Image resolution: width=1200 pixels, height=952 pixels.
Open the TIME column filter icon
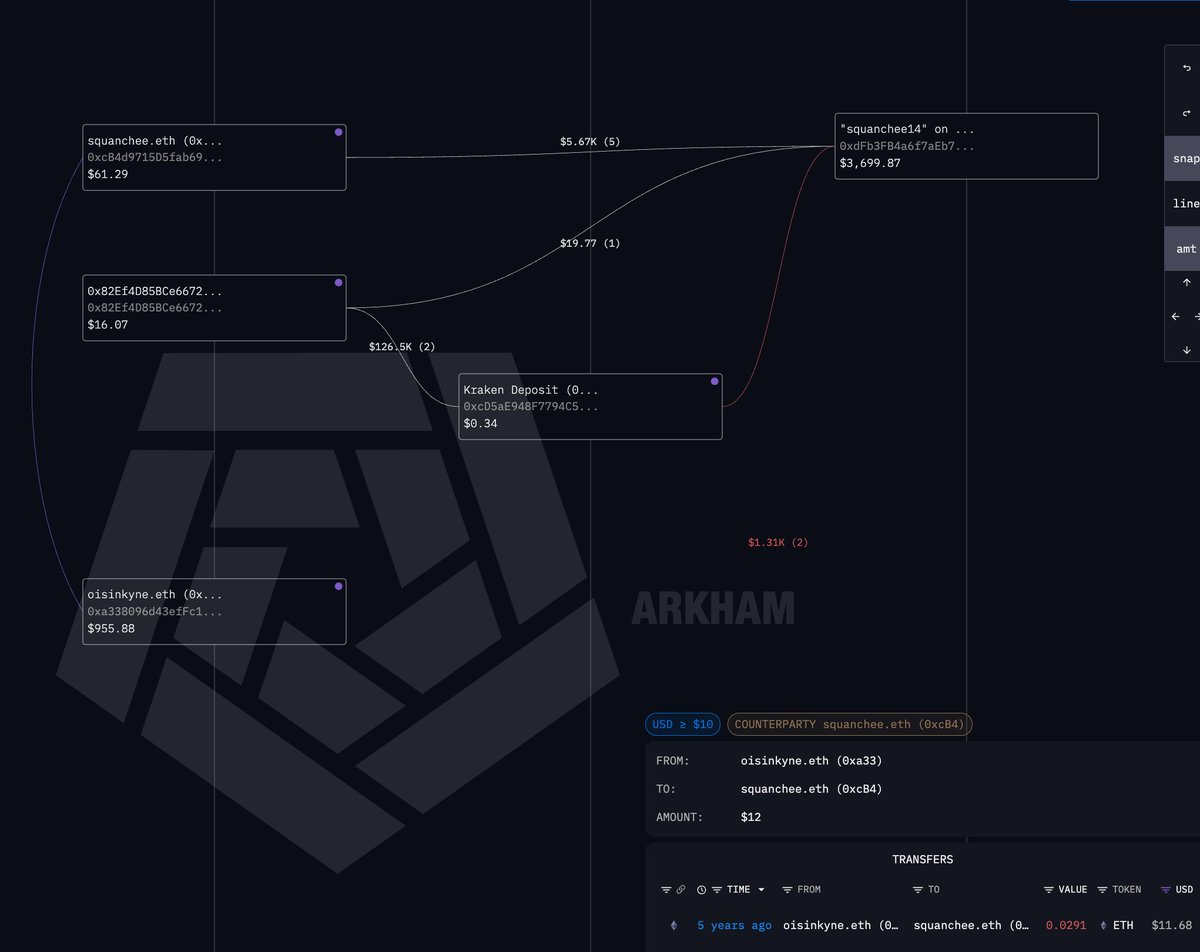point(717,890)
